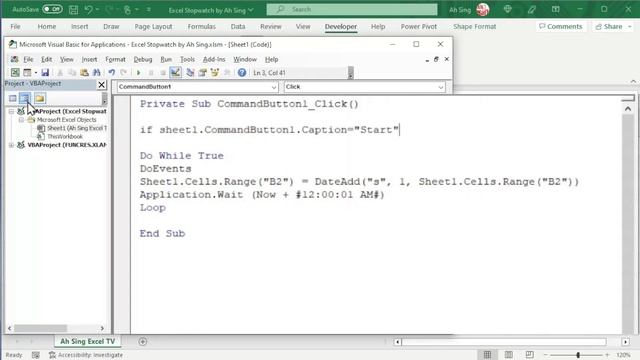This screenshot has width=640, height=360.
Task: Open the VBA editor Insert menu
Action: 89,60
